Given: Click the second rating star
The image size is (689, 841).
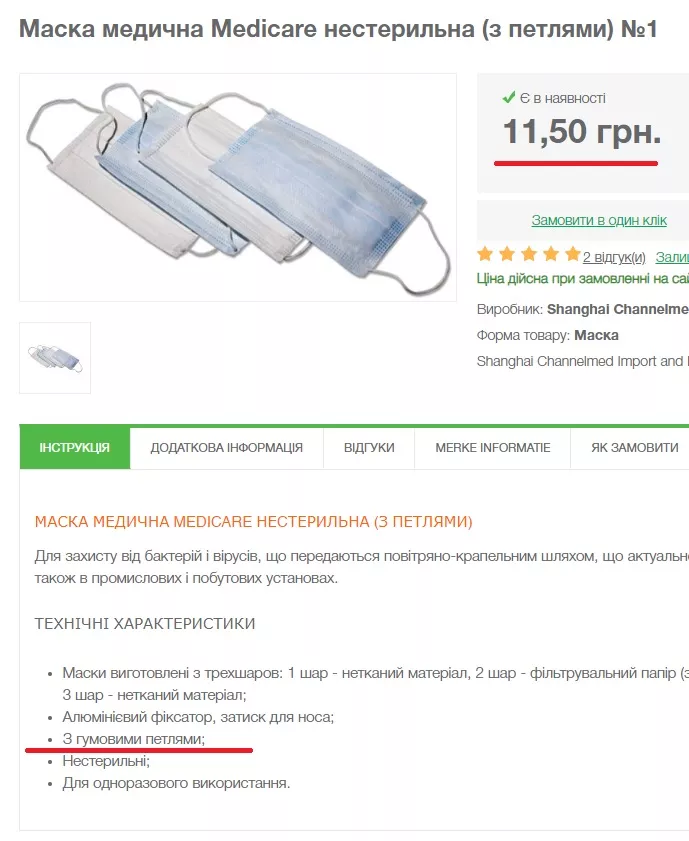Looking at the screenshot, I should point(508,254).
